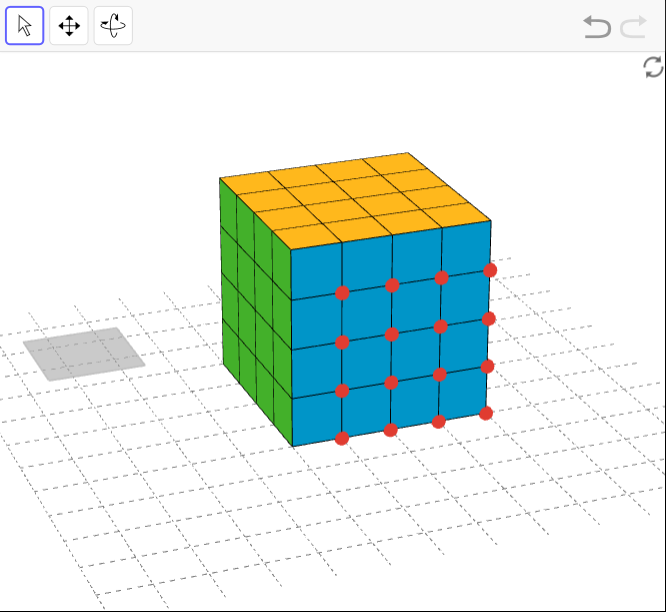Click the second red point in the top row
This screenshot has height=612, width=666.
[392, 285]
